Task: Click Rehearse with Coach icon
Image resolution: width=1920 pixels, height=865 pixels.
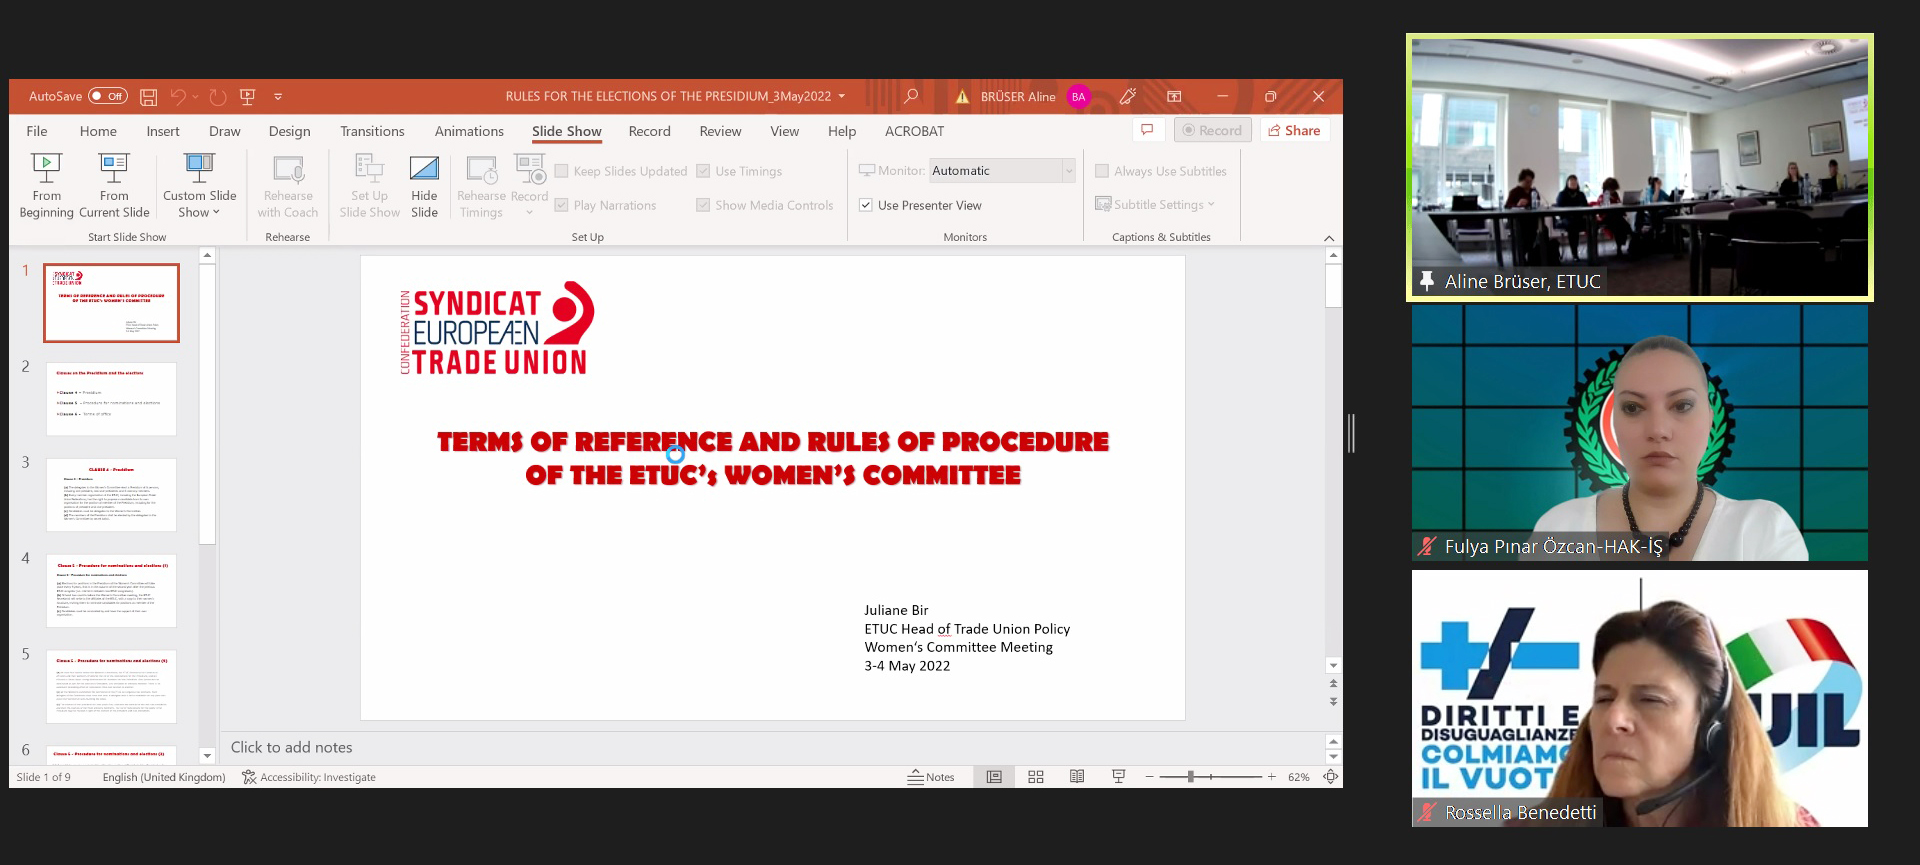Action: 288,186
